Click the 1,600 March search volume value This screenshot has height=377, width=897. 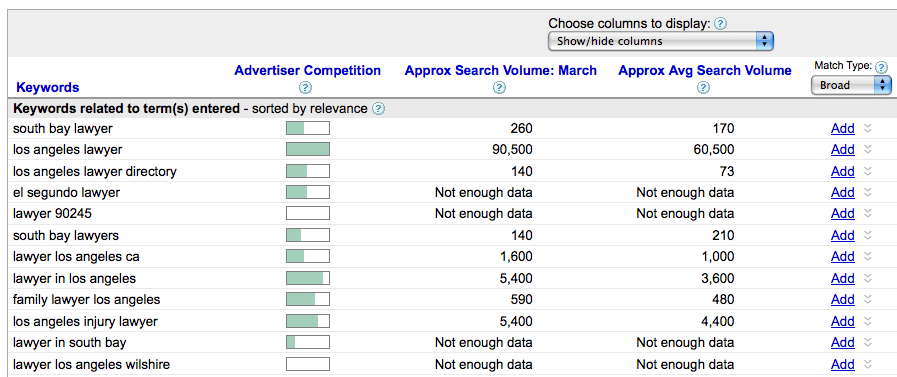tap(515, 257)
